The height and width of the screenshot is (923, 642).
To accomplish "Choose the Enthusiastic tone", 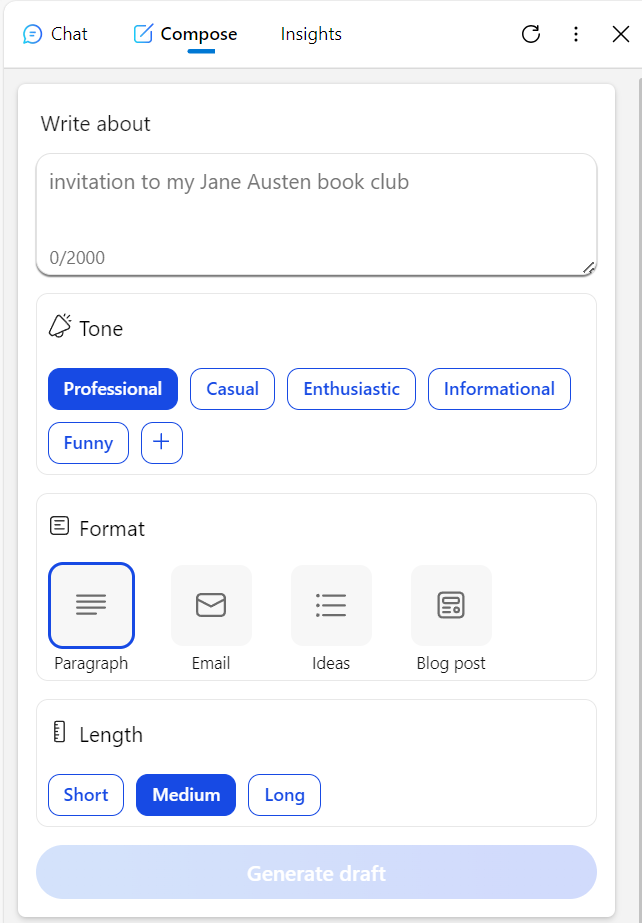I will (351, 389).
